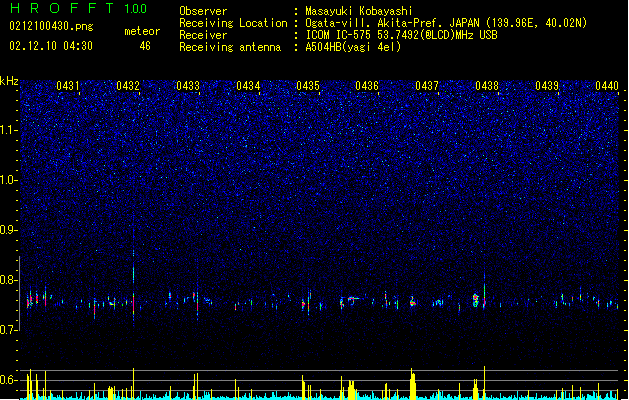Screen dimensions: 629x400
Task: Click the 0.7 kHz frequency label
Action: pyautogui.click(x=9, y=330)
